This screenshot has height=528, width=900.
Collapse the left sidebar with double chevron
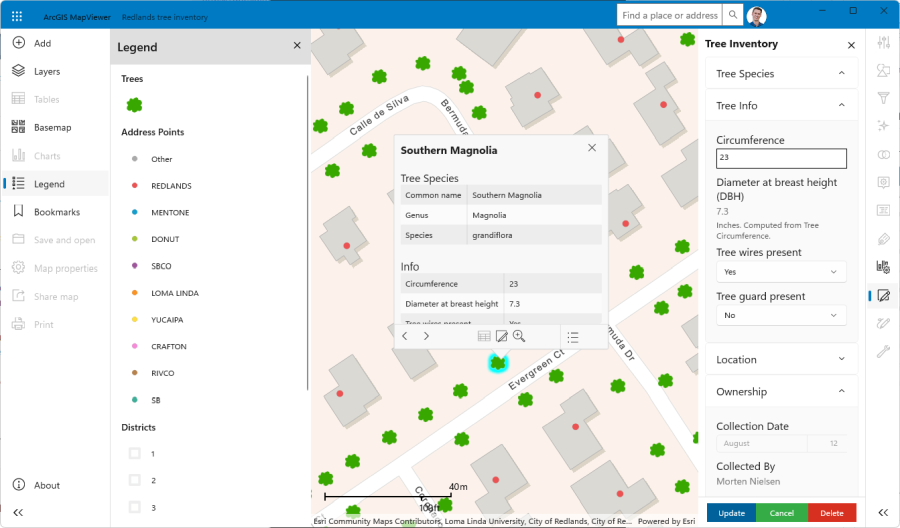[x=18, y=513]
